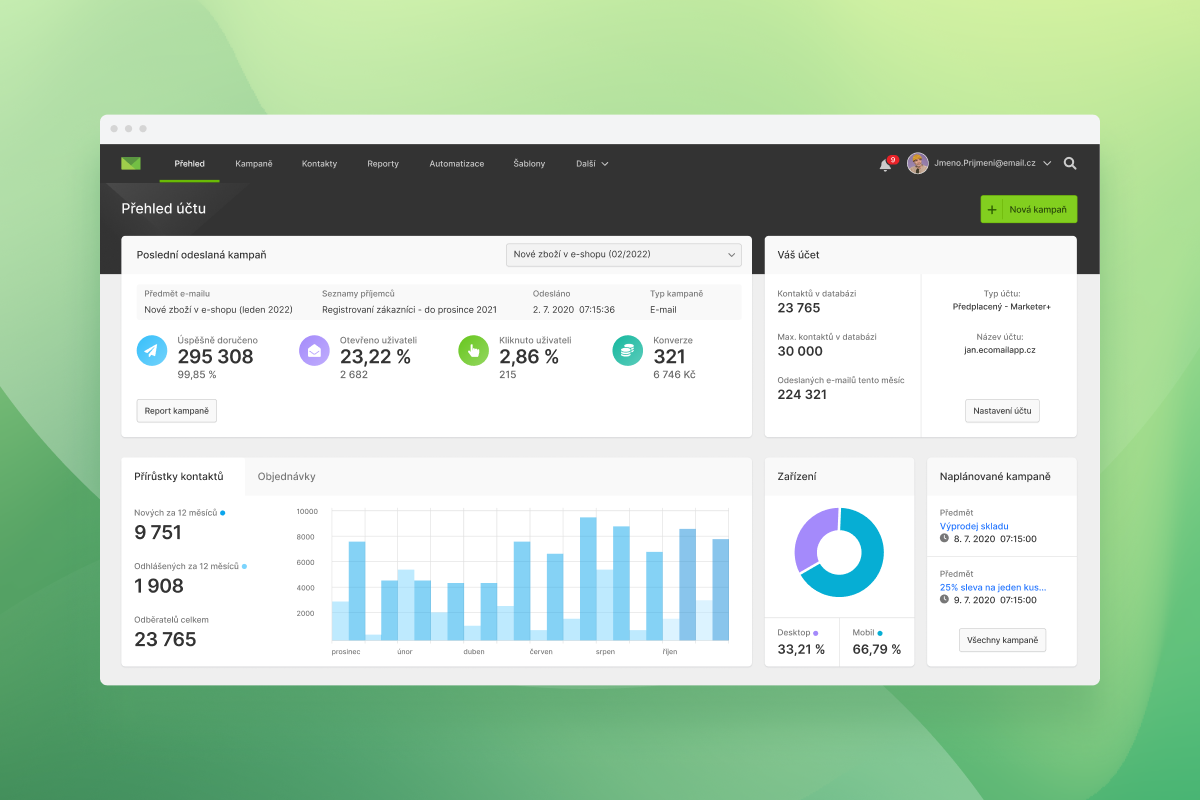Click the 66,79 % Mobil share

[x=877, y=649]
